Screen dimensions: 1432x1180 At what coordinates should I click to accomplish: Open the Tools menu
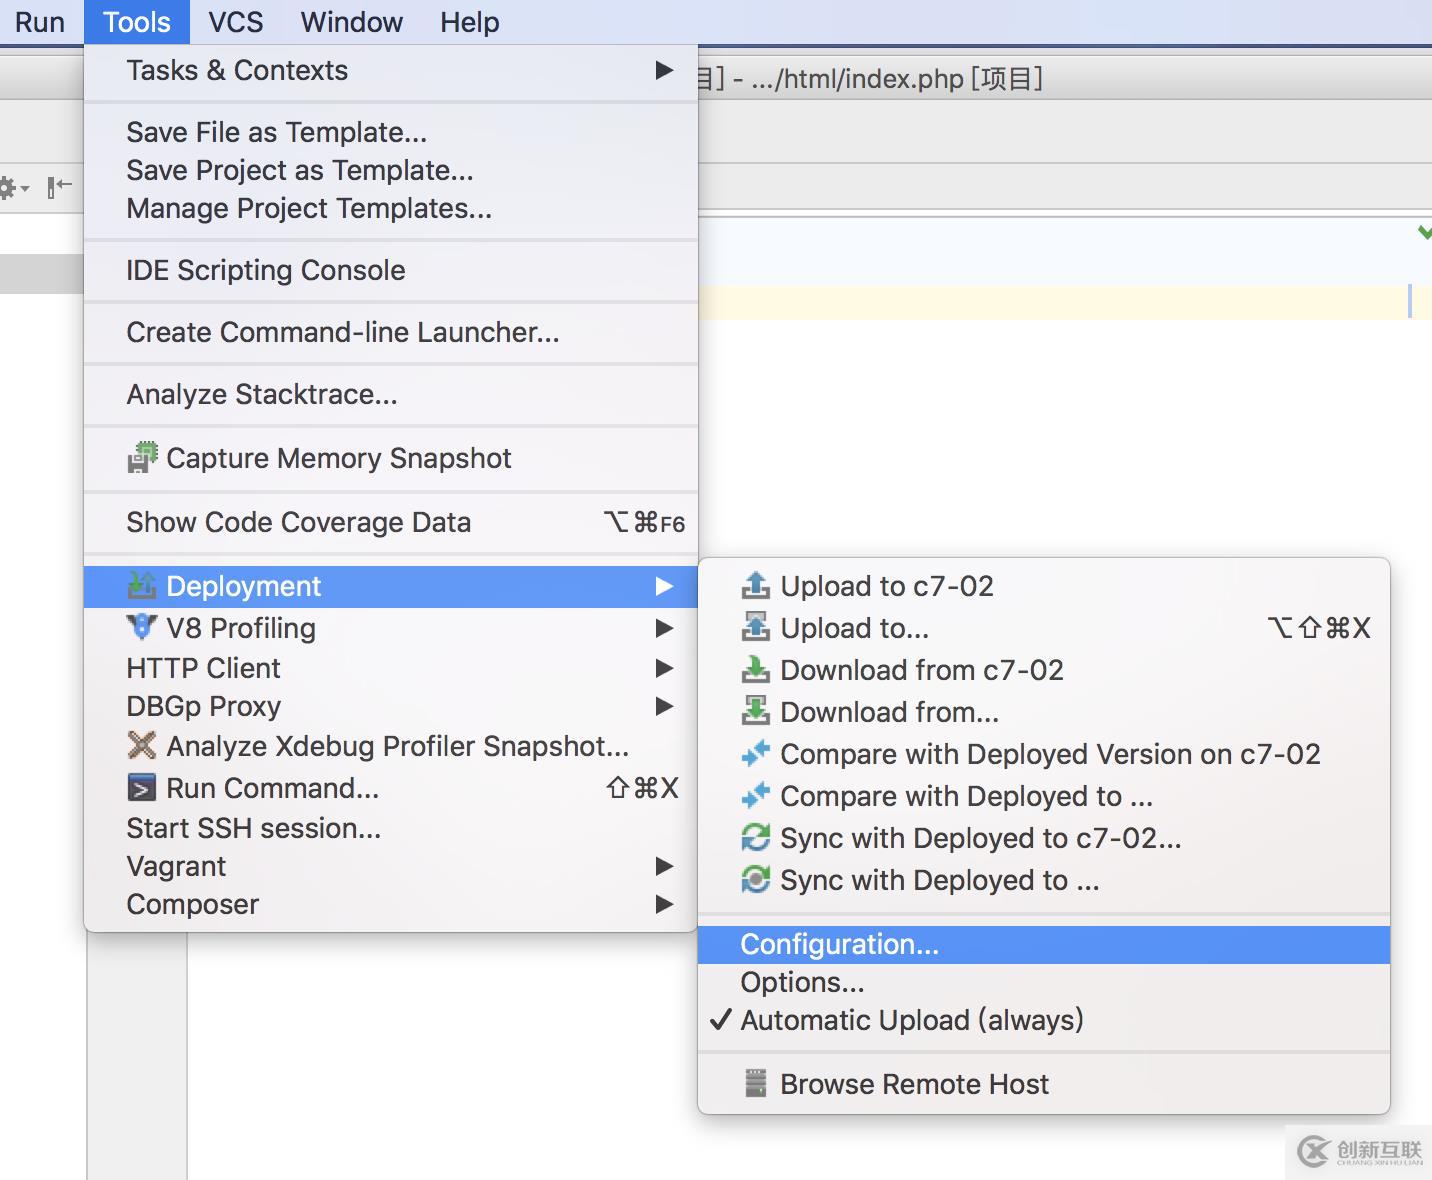[137, 22]
